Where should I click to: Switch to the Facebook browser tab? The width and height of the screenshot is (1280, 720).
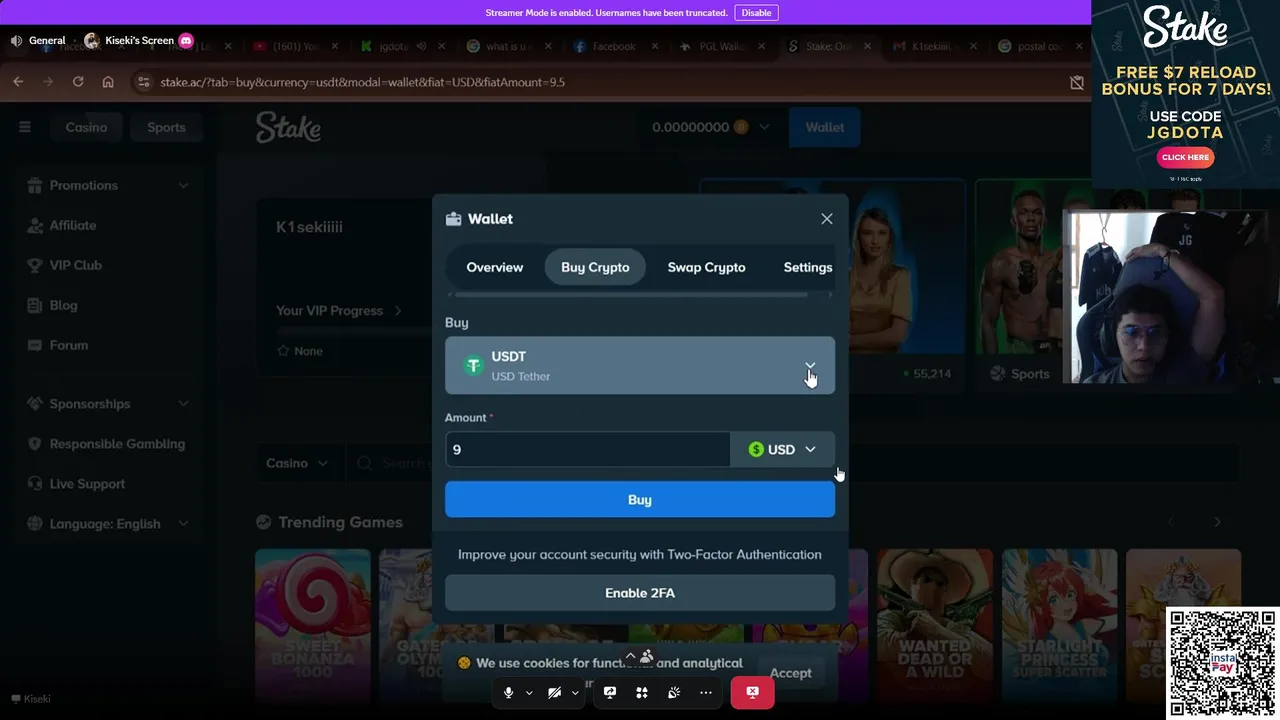click(614, 46)
